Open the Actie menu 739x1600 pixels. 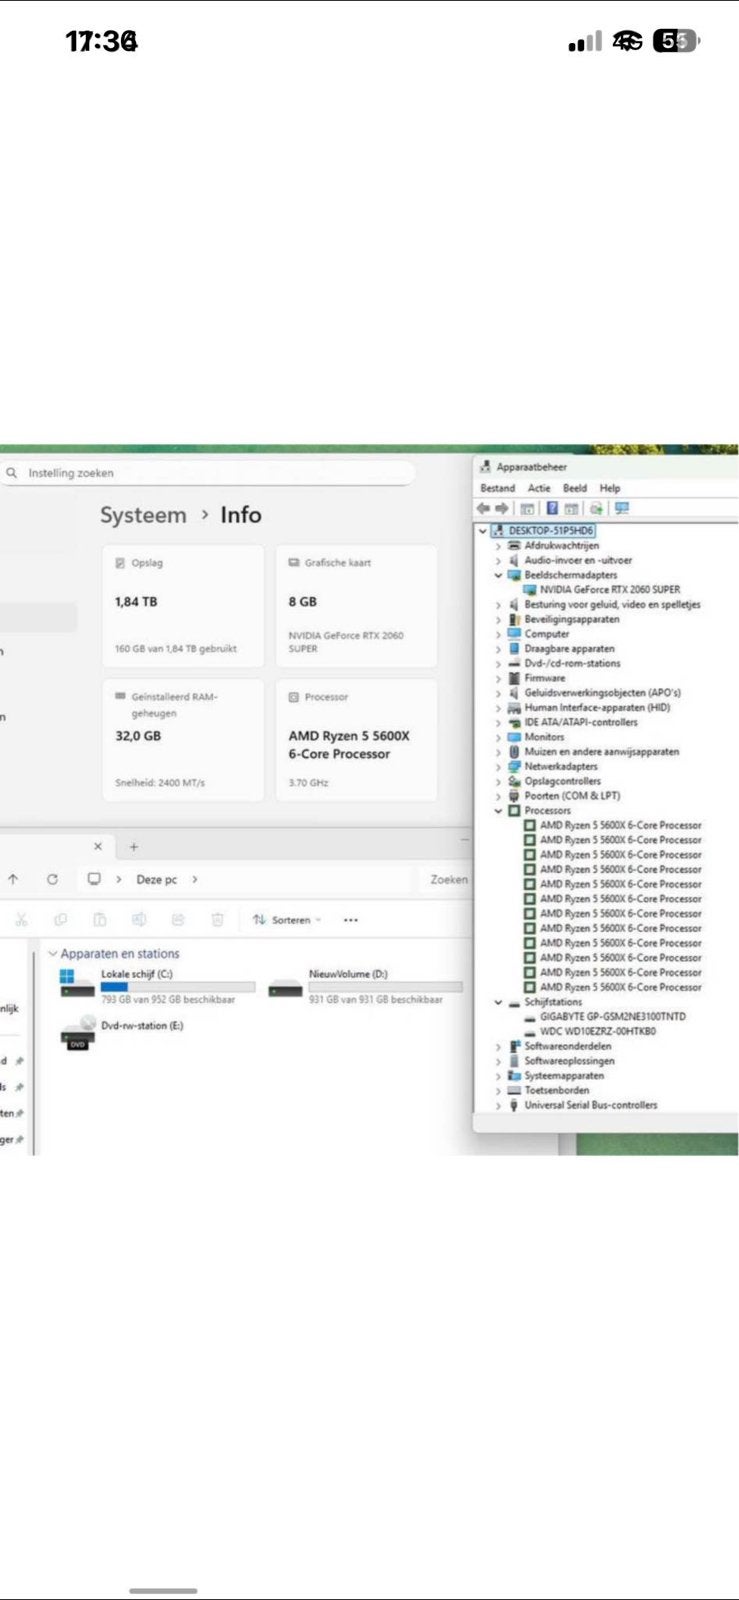point(539,488)
